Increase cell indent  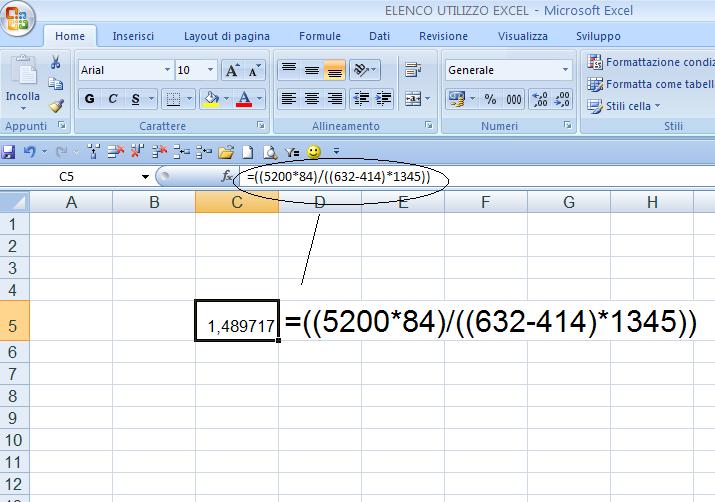pos(383,99)
